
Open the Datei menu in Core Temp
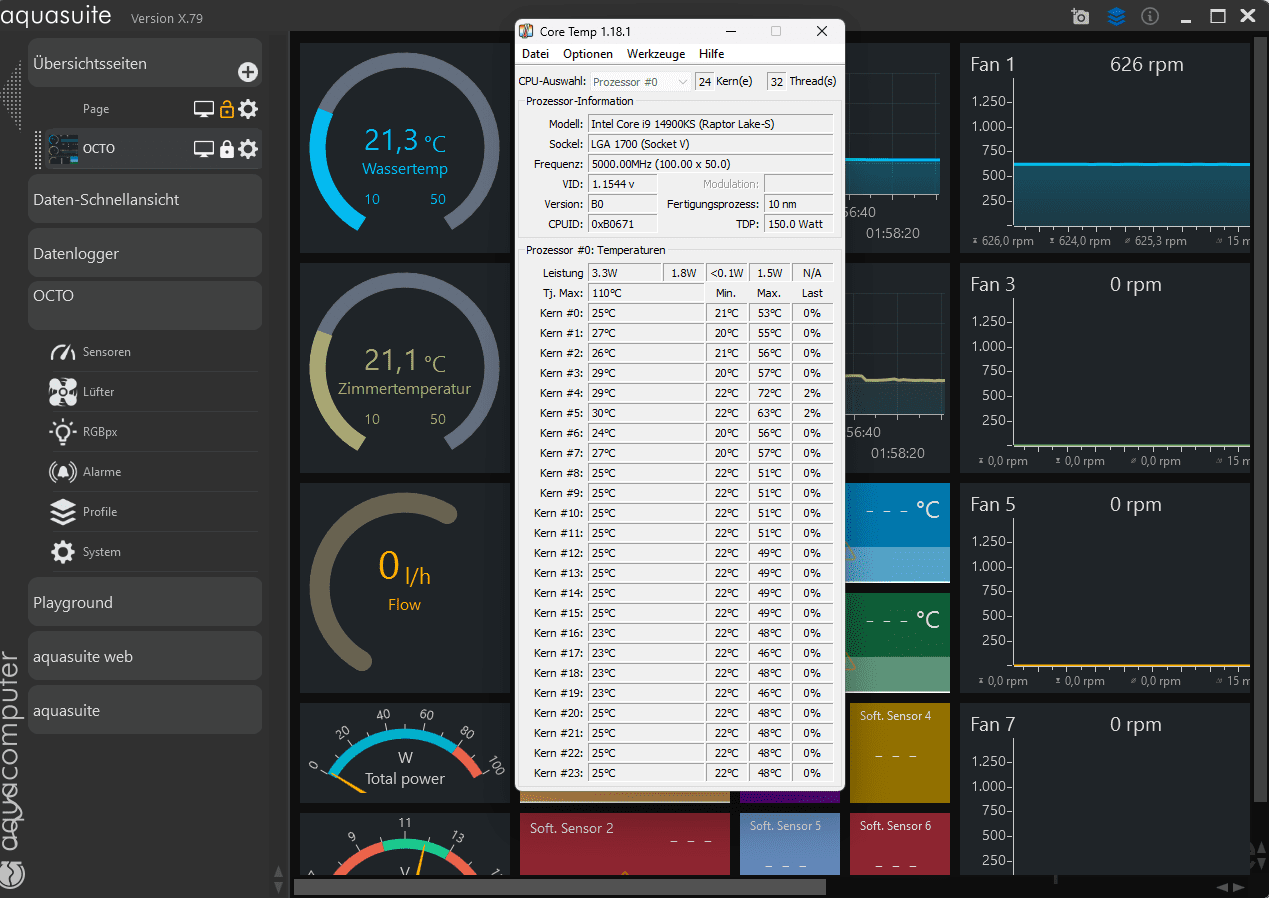536,54
